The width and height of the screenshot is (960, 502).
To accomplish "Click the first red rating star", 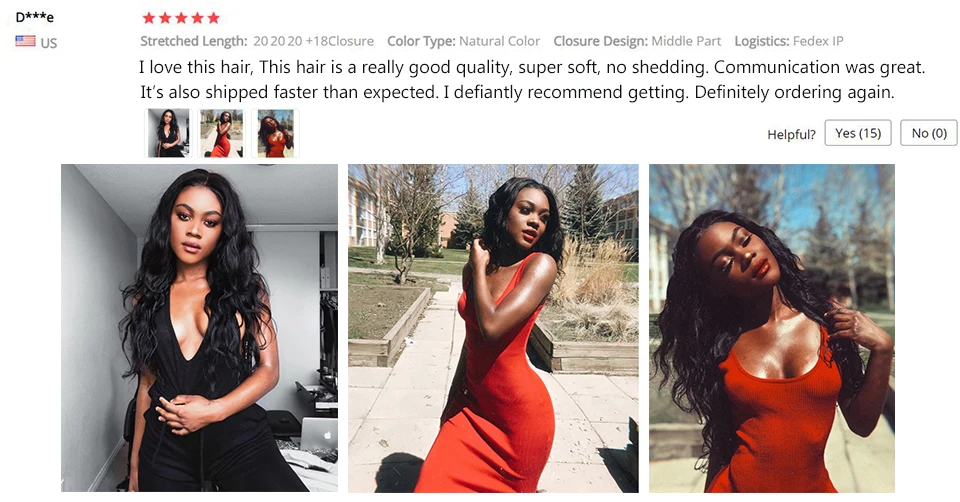I will pyautogui.click(x=149, y=18).
